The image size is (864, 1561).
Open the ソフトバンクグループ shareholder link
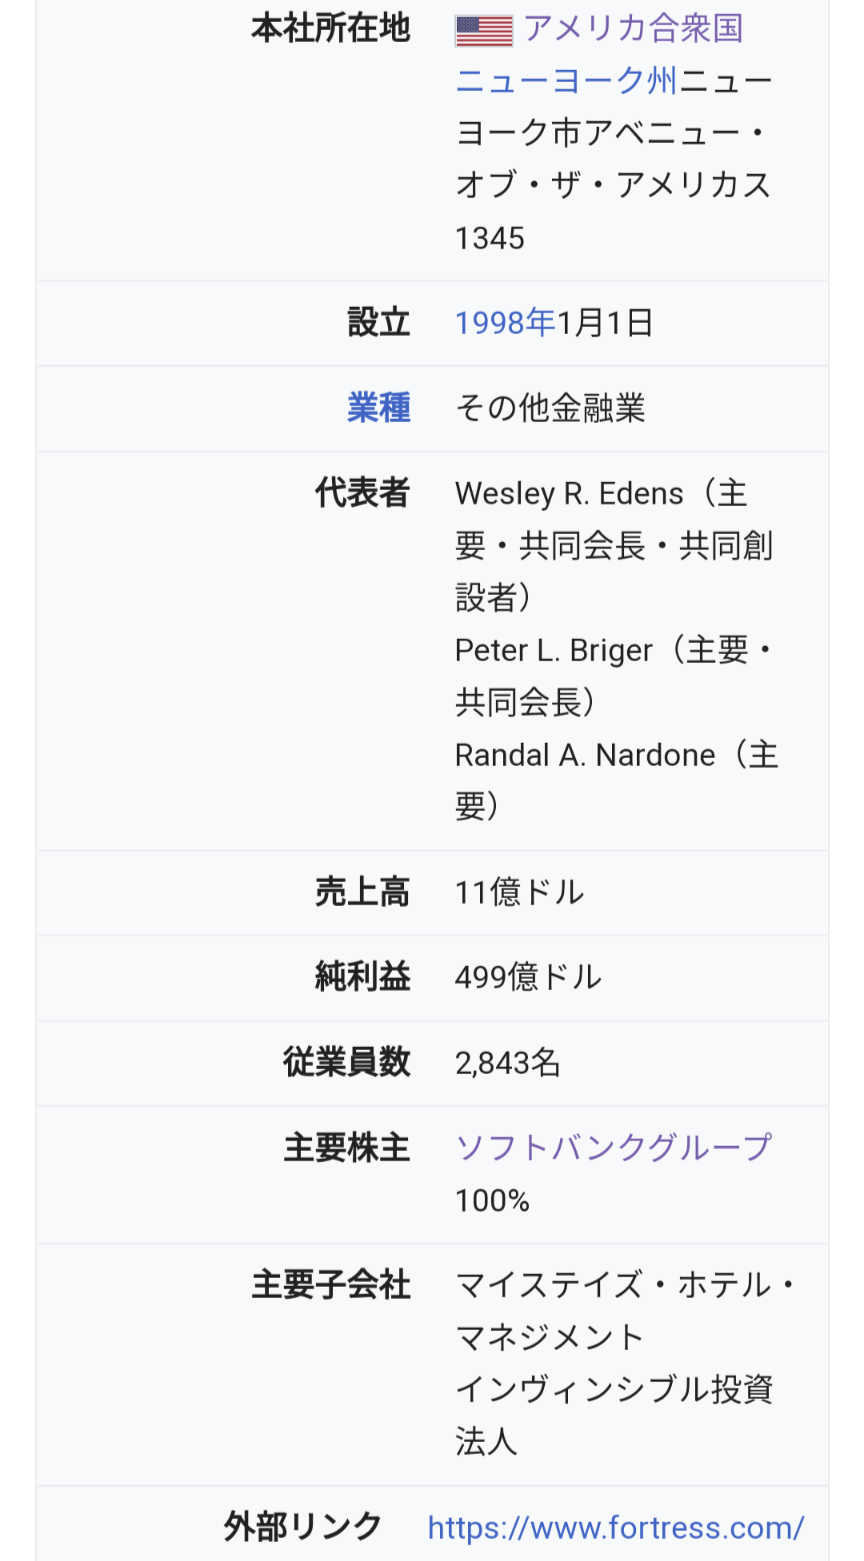point(613,1147)
